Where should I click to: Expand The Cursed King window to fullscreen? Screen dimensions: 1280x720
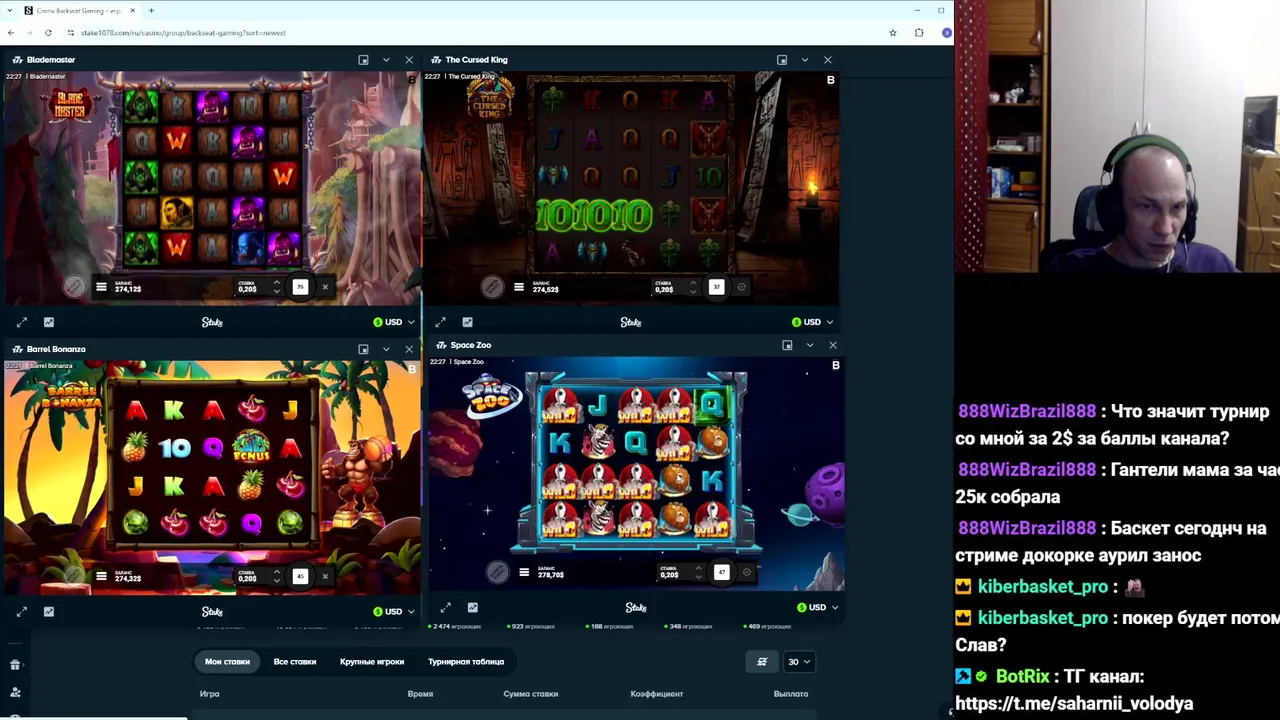pos(440,322)
